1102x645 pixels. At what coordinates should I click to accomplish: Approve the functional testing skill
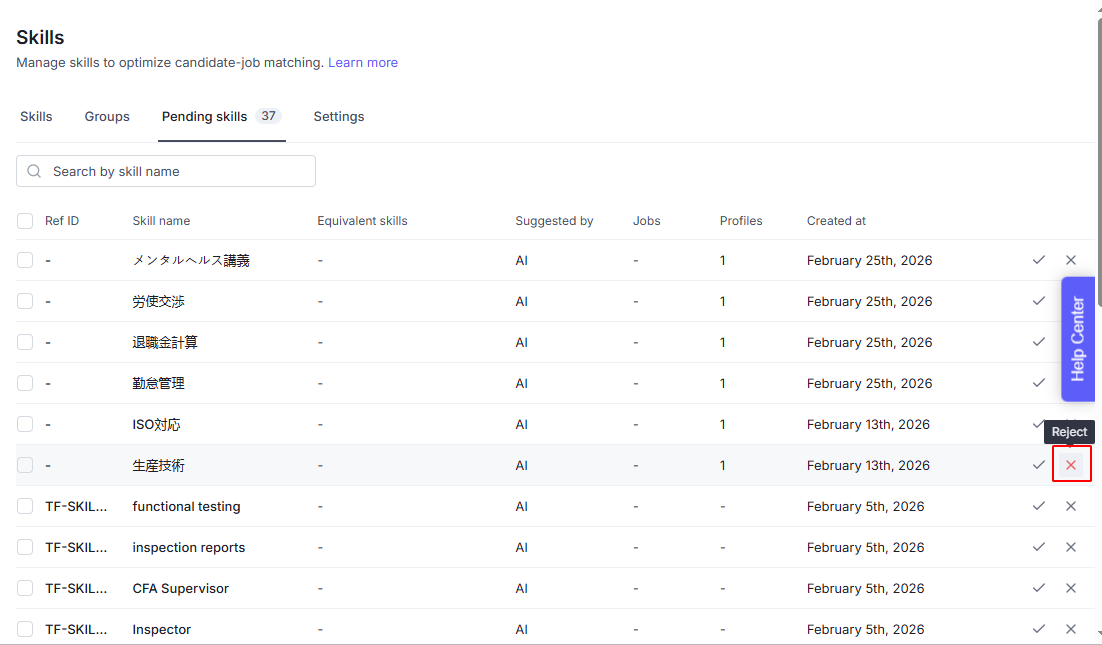[x=1039, y=506]
